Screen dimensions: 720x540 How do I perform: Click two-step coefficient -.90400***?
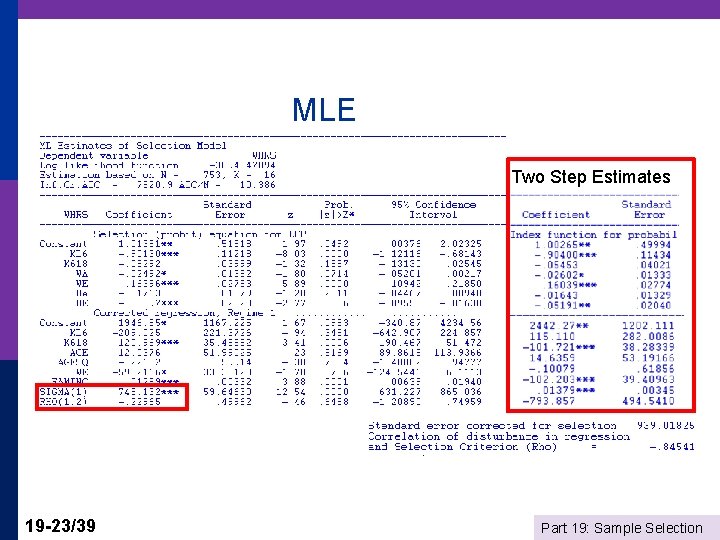click(x=565, y=255)
